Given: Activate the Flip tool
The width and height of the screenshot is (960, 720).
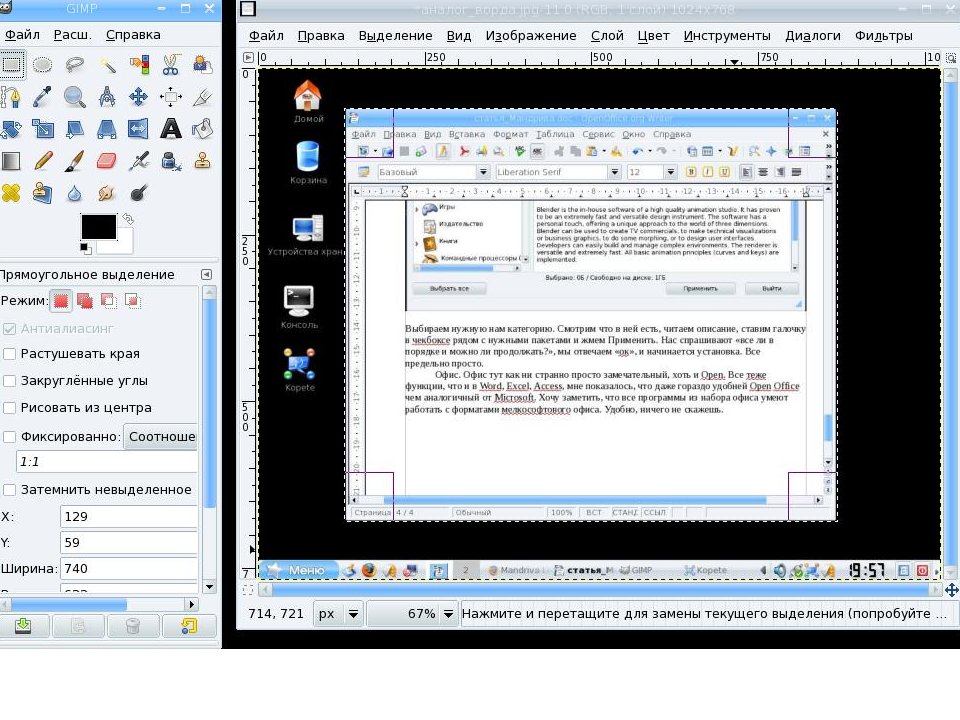Looking at the screenshot, I should tap(139, 129).
